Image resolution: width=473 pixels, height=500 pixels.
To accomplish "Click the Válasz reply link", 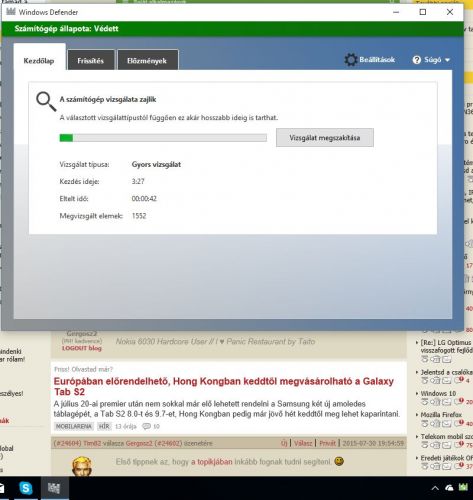I will pos(303,443).
